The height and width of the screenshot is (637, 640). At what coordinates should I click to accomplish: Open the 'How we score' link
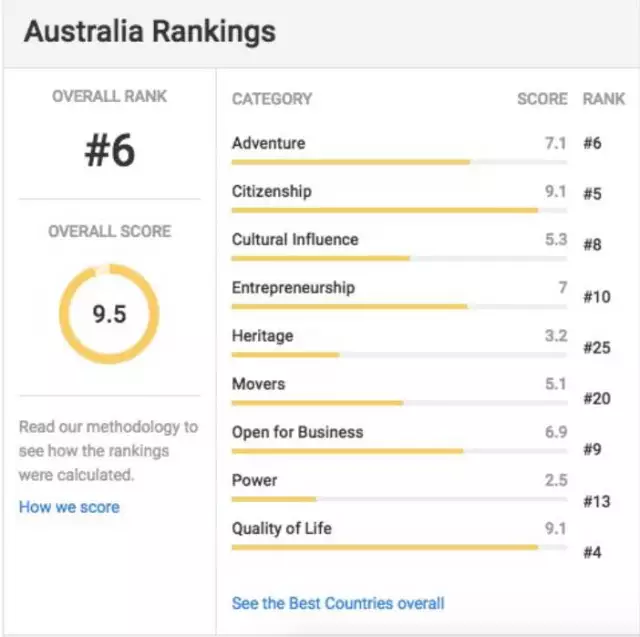tap(69, 507)
